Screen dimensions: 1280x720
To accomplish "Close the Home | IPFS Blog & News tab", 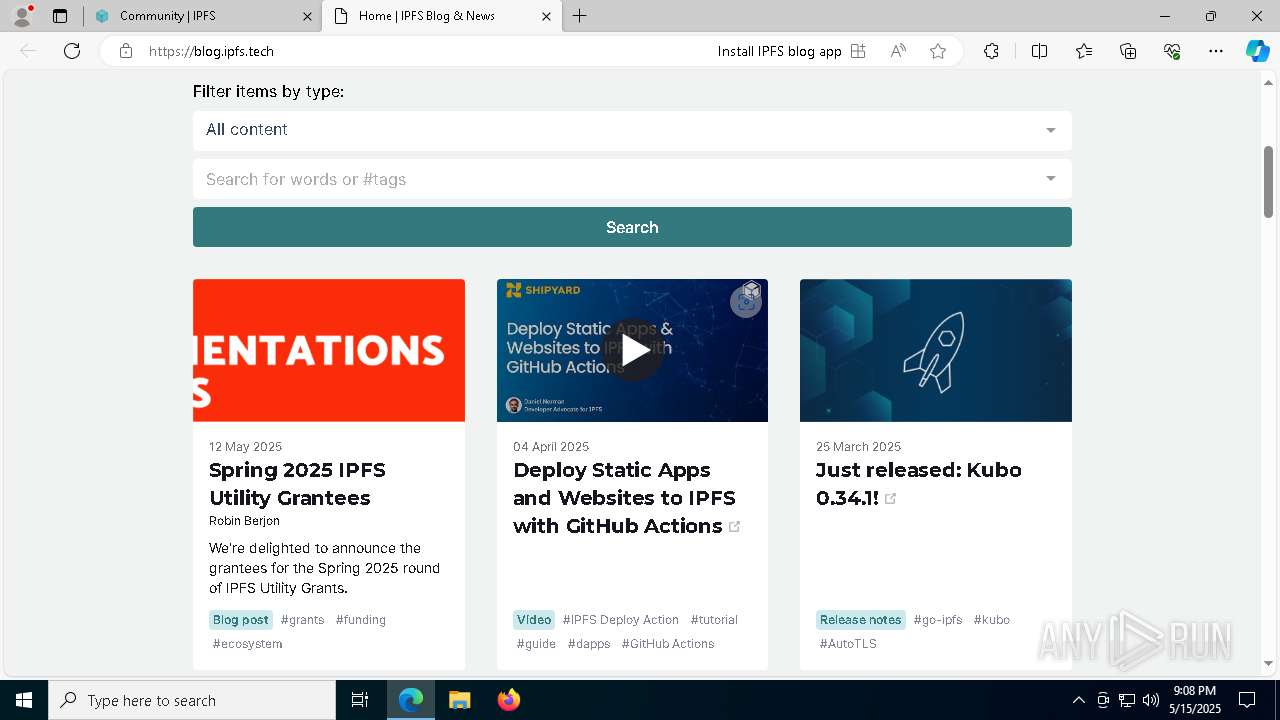I will pos(546,16).
